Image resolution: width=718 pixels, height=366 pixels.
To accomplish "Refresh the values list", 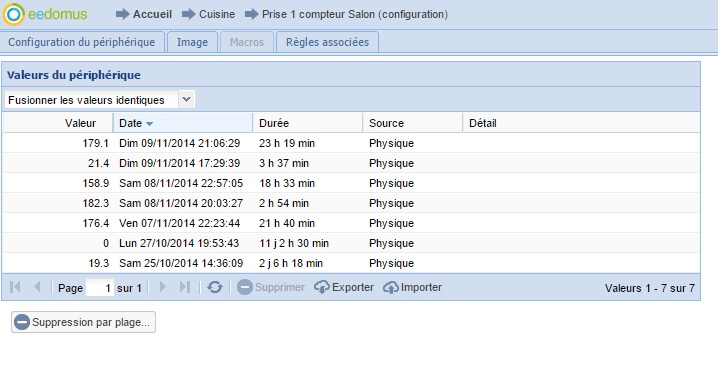I will pyautogui.click(x=215, y=287).
